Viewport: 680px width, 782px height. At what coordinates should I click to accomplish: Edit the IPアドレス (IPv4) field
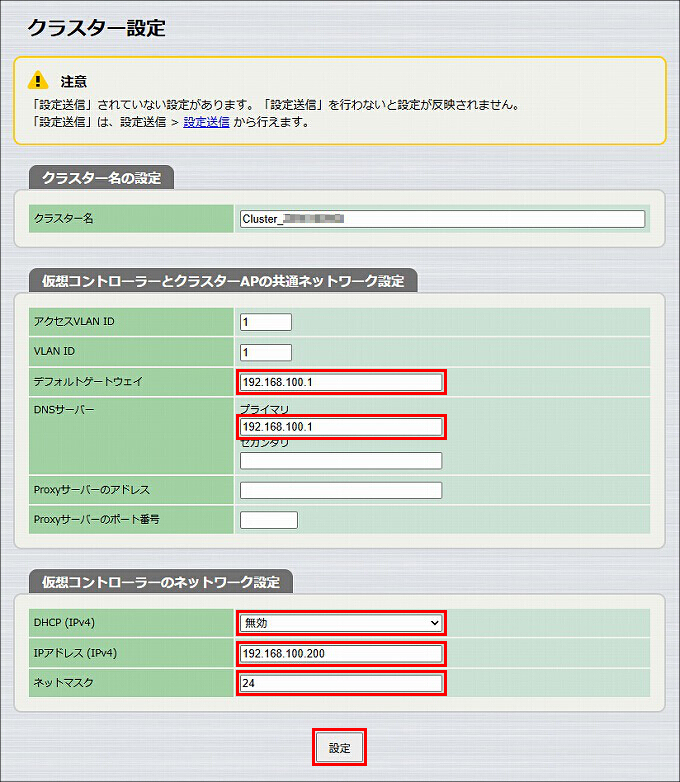tap(341, 653)
